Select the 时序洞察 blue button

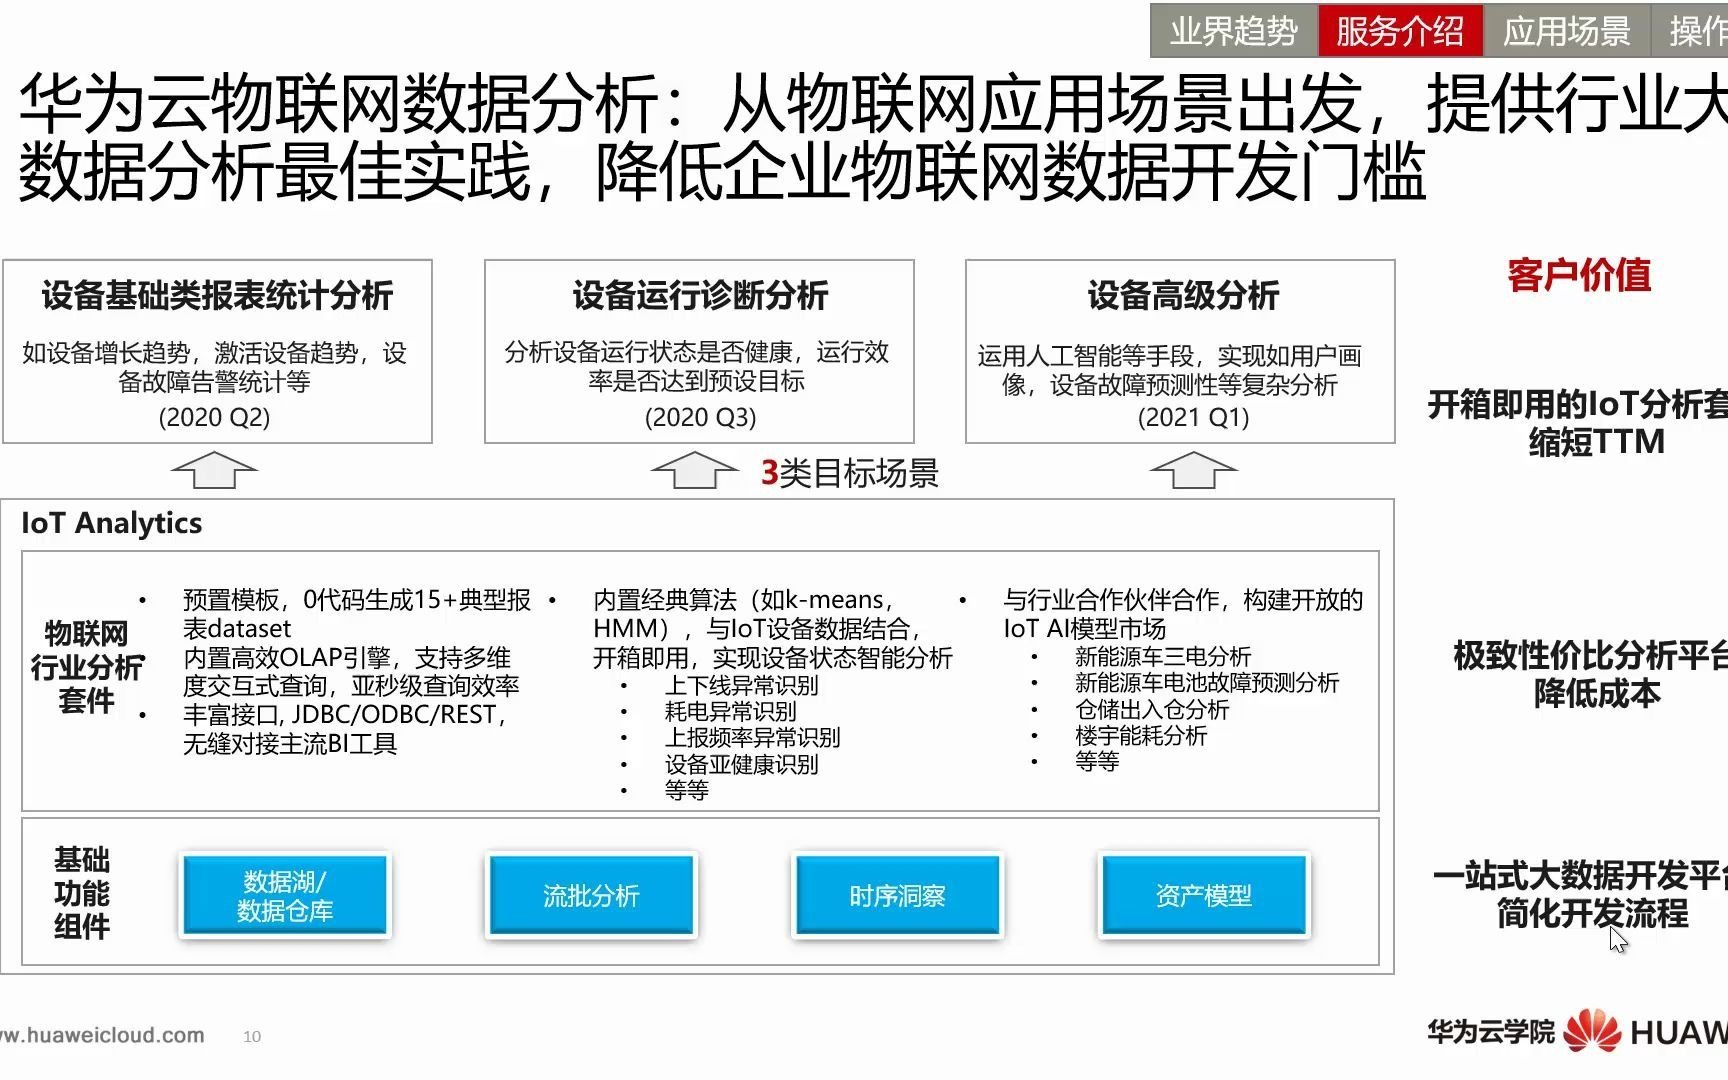point(897,895)
